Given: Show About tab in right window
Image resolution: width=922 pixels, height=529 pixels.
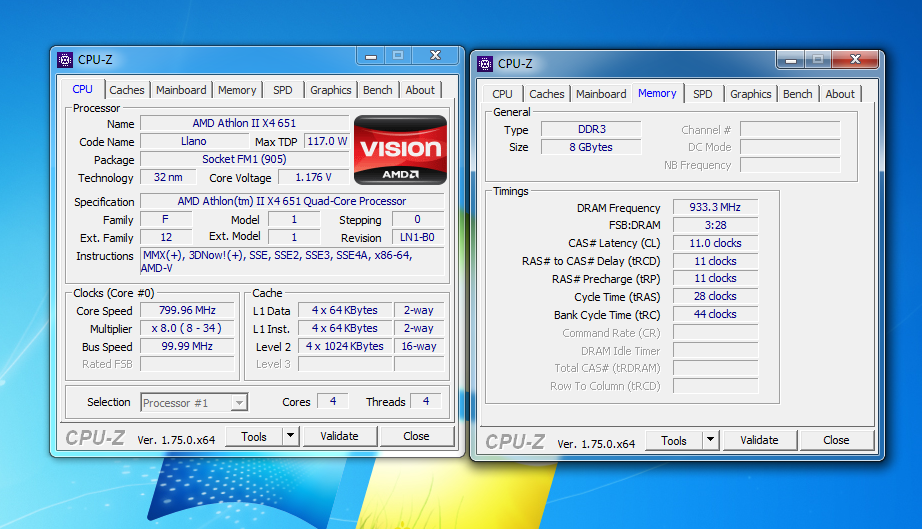Looking at the screenshot, I should 840,94.
